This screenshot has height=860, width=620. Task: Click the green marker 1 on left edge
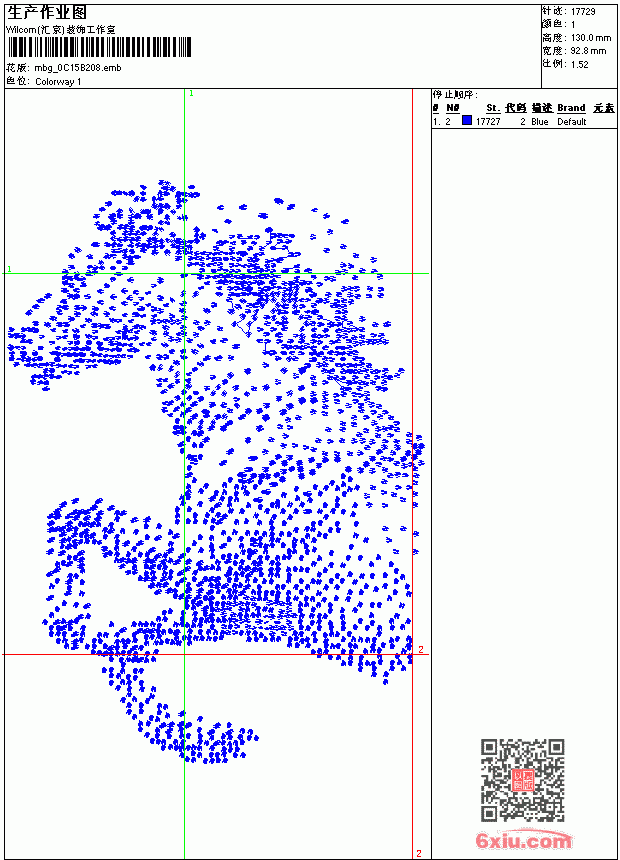click(9, 269)
